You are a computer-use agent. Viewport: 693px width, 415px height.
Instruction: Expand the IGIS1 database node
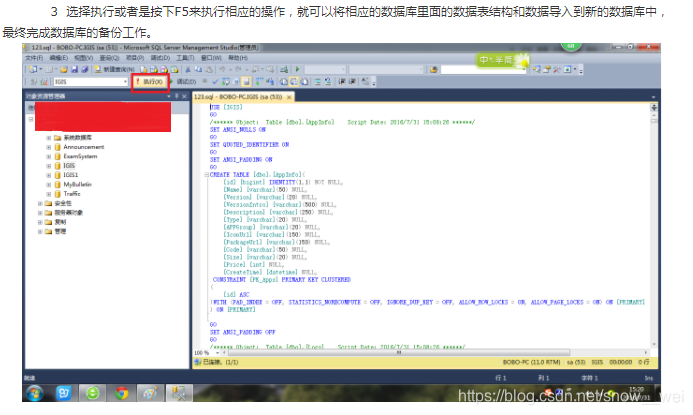point(49,175)
